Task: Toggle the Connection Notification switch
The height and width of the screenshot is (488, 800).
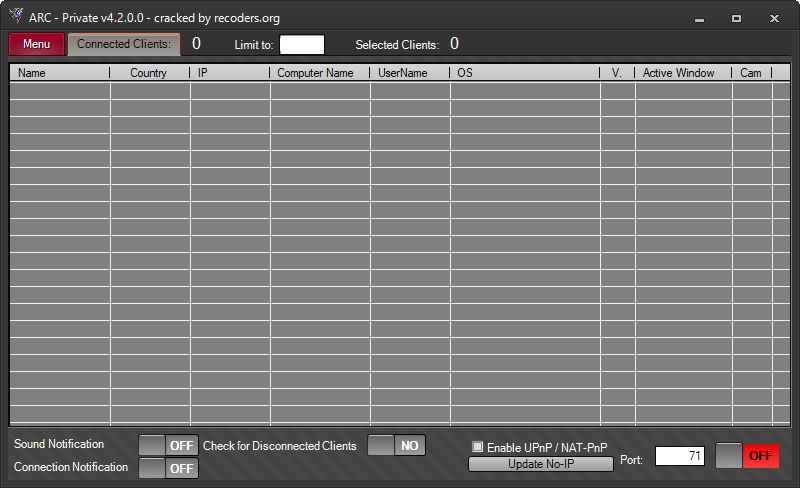Action: 168,467
